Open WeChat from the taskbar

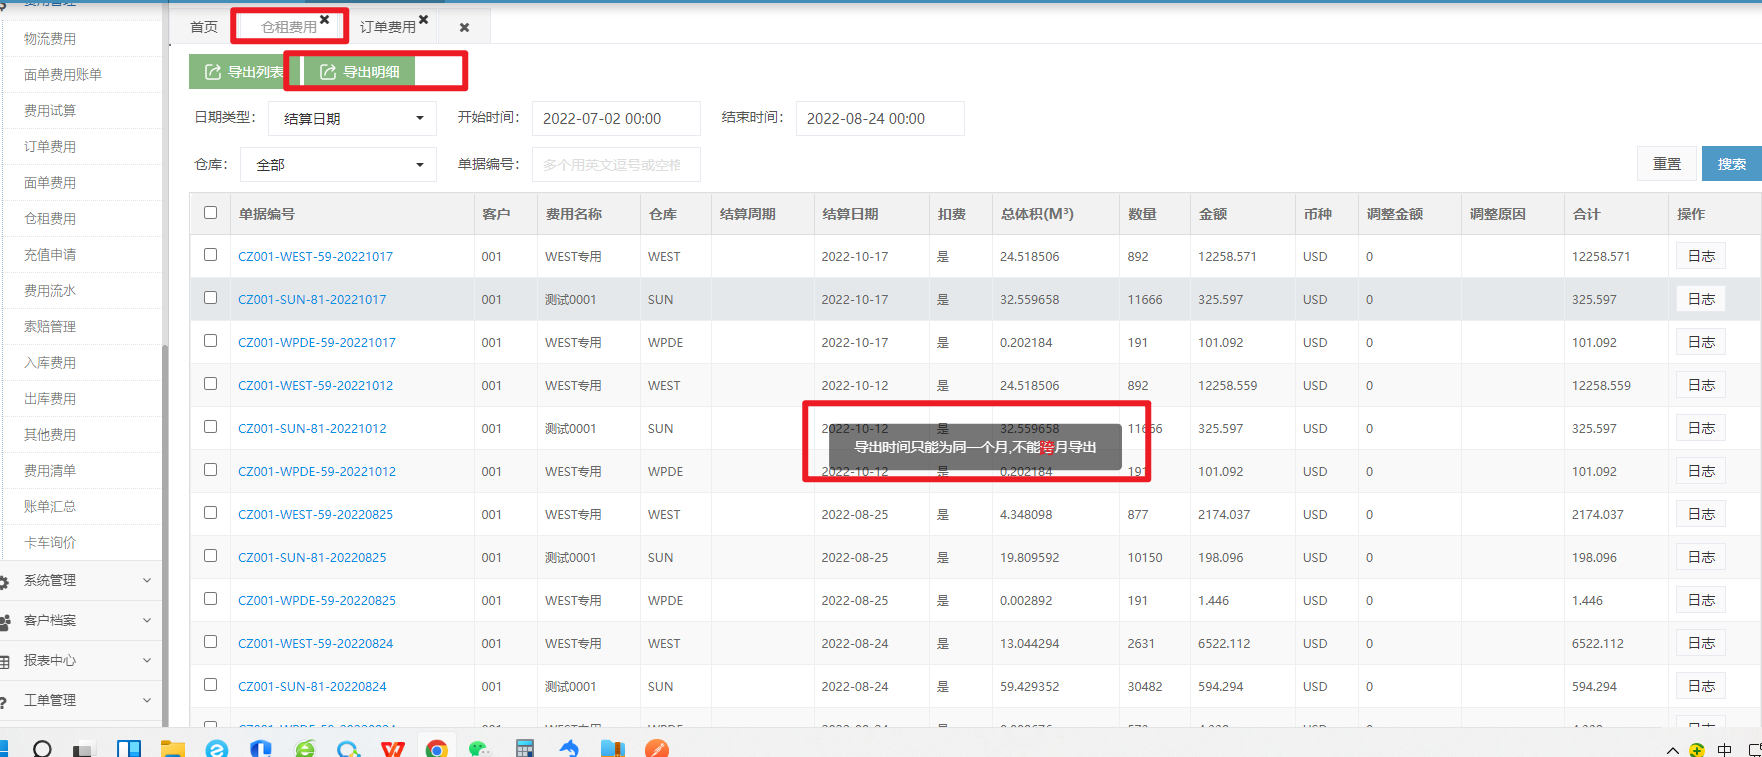[x=480, y=748]
